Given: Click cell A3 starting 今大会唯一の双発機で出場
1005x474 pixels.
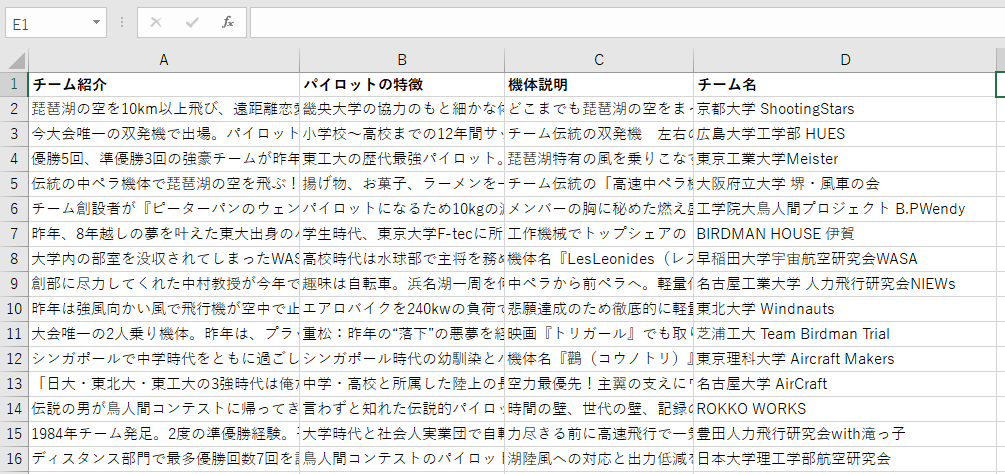Looking at the screenshot, I should coord(164,134).
